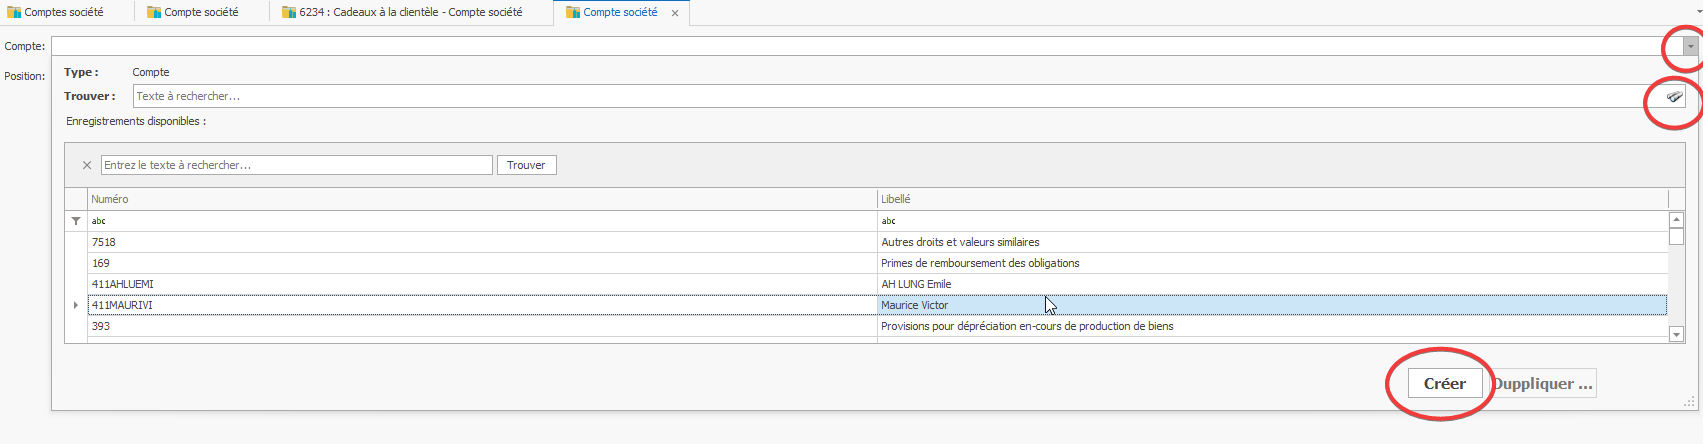Click the funnel filter icon in grid
Screen dimensions: 1703x444
tap(76, 221)
